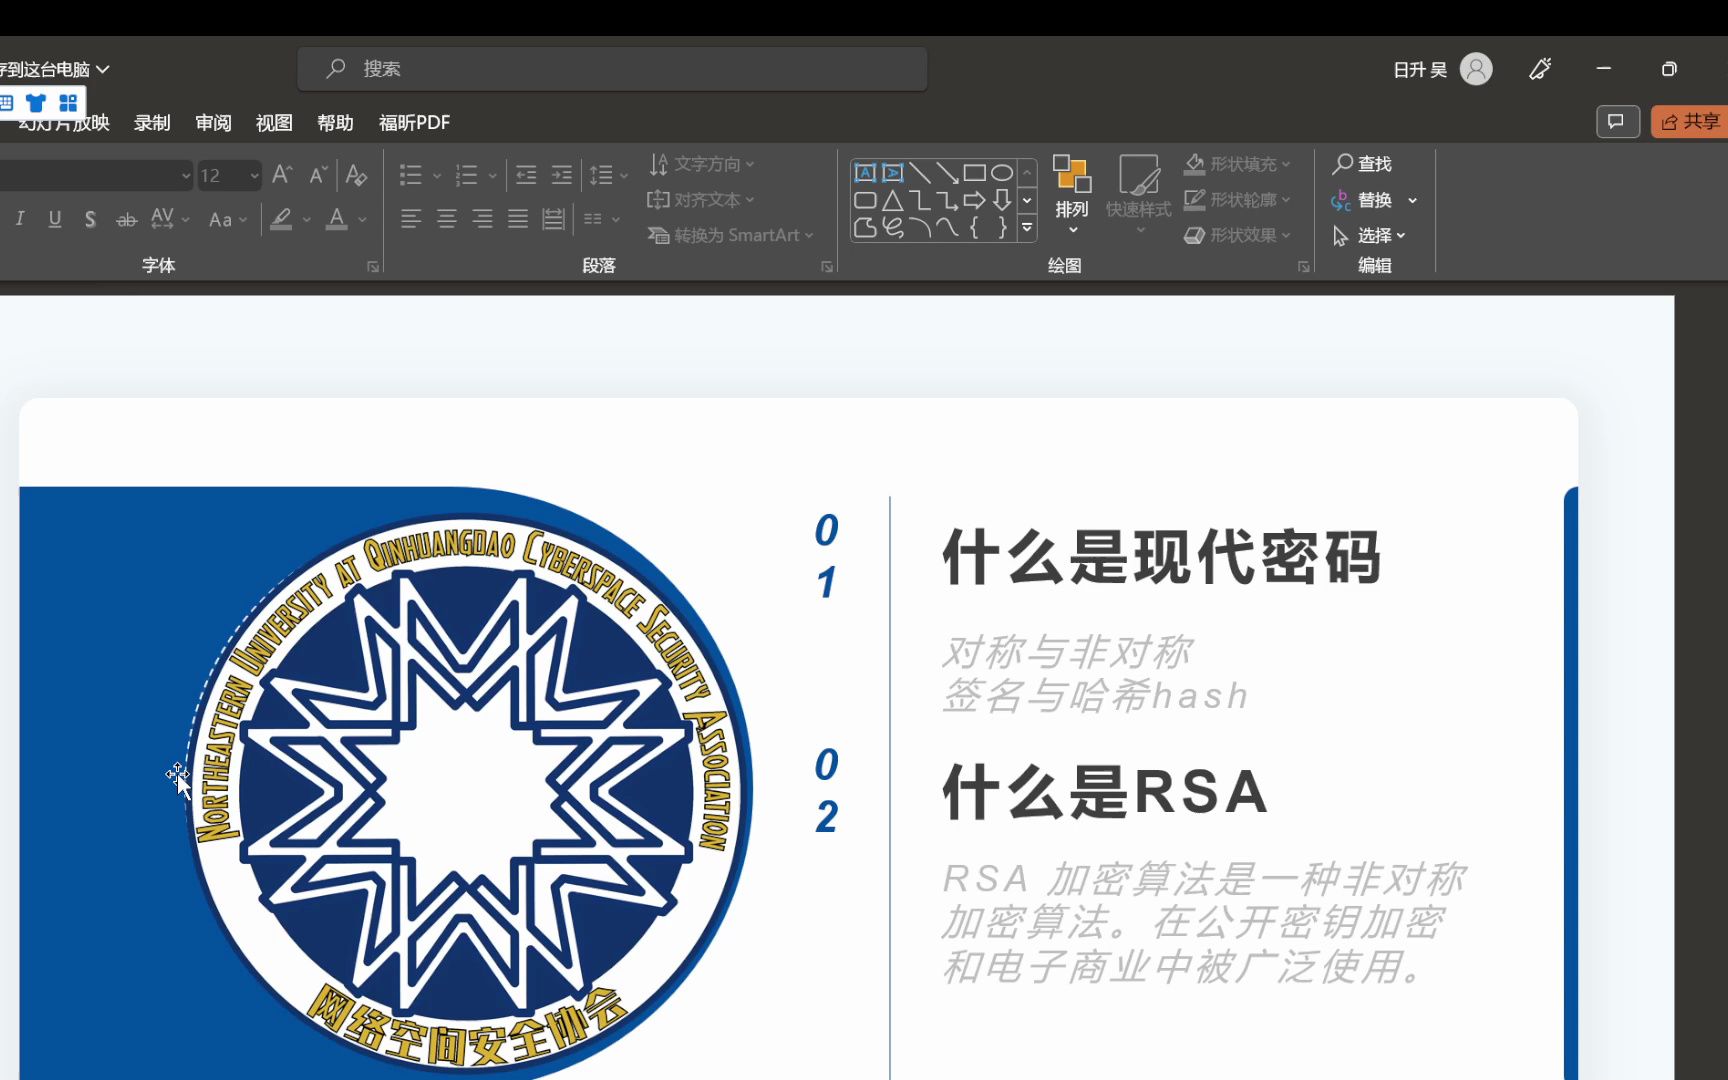Select straight line shape
The image size is (1728, 1080).
(x=920, y=173)
